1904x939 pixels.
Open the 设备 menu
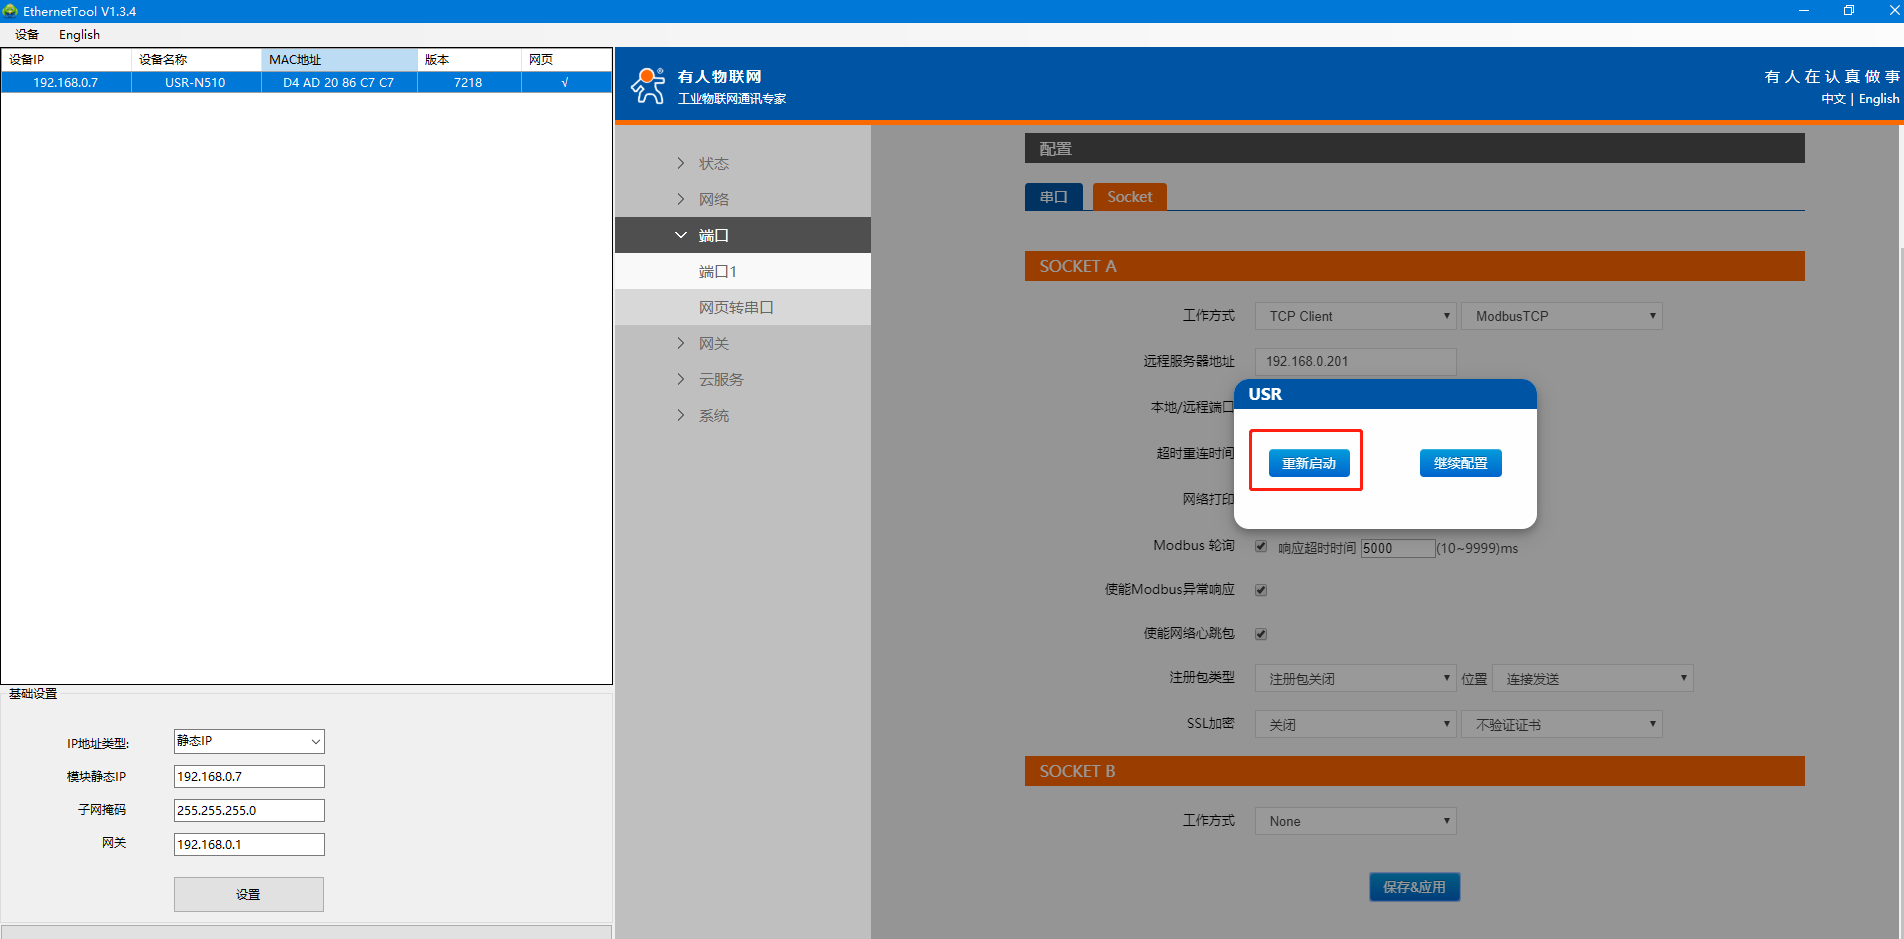[27, 34]
